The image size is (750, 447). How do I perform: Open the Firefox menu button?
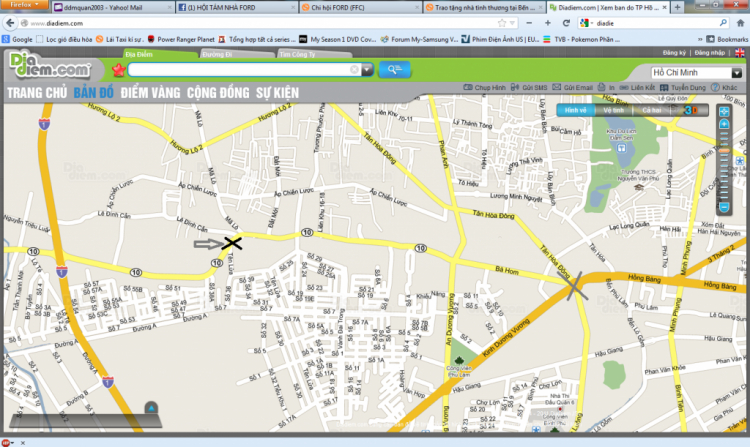(x=24, y=5)
